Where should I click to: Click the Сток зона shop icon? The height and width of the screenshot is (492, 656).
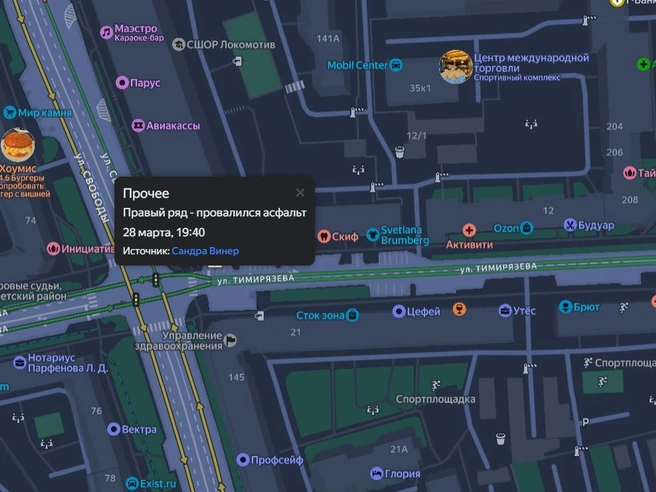(x=353, y=315)
